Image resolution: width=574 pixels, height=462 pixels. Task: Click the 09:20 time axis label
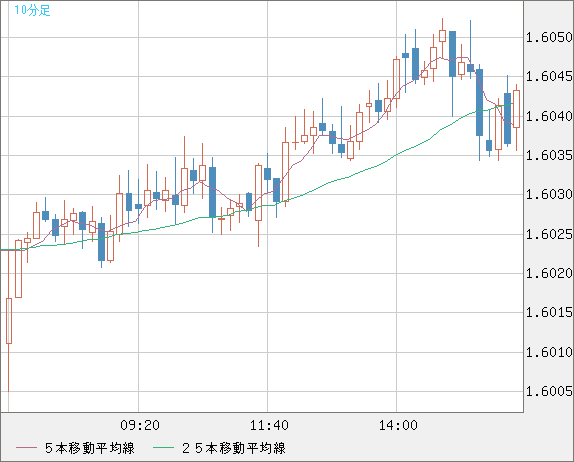click(x=140, y=425)
